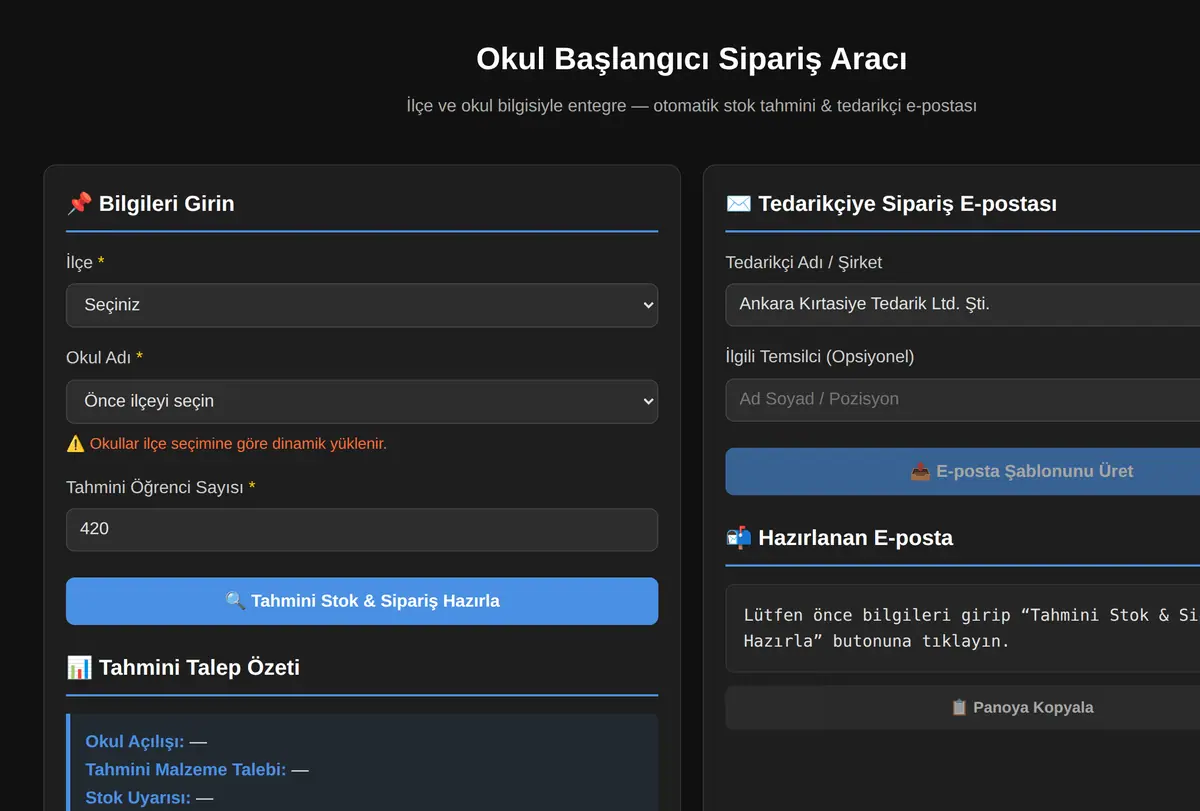
Task: Click the envelope icon beside Tedarikçiye Sipariş E-postası
Action: point(738,204)
